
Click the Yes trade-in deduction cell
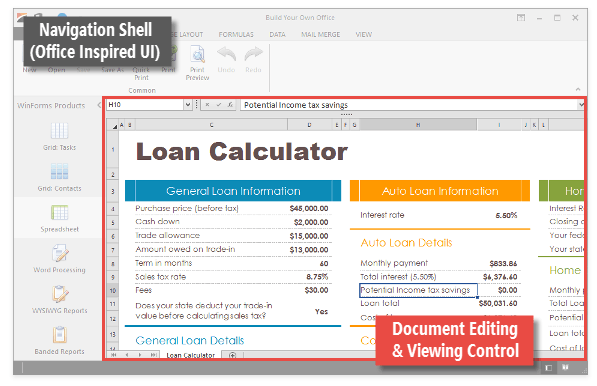321,311
